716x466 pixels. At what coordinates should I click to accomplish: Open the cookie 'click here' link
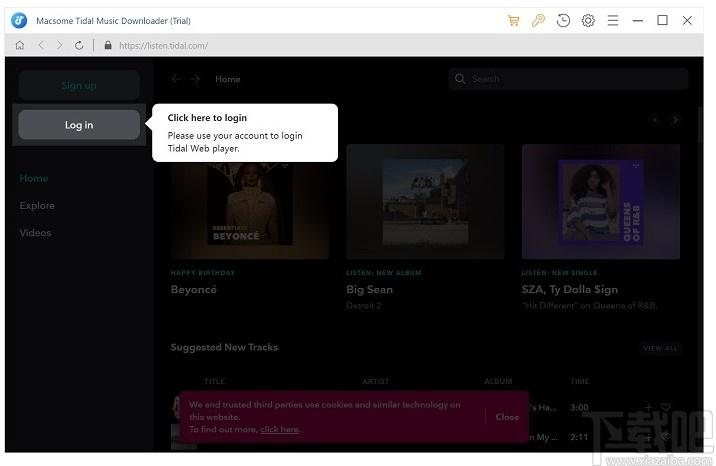[x=280, y=429]
